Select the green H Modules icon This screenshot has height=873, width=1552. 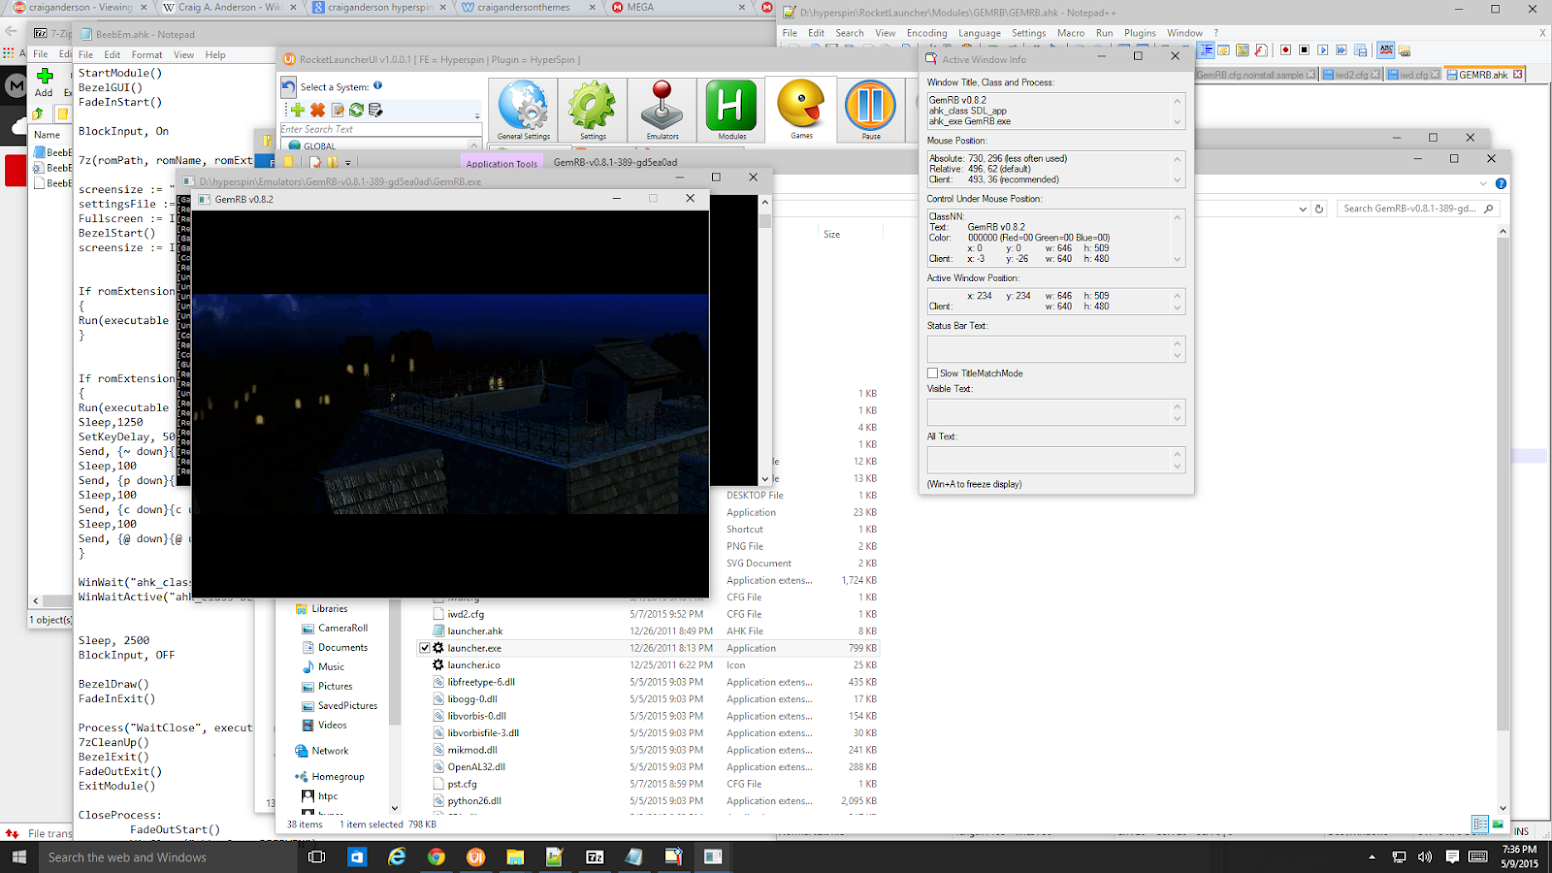[731, 109]
